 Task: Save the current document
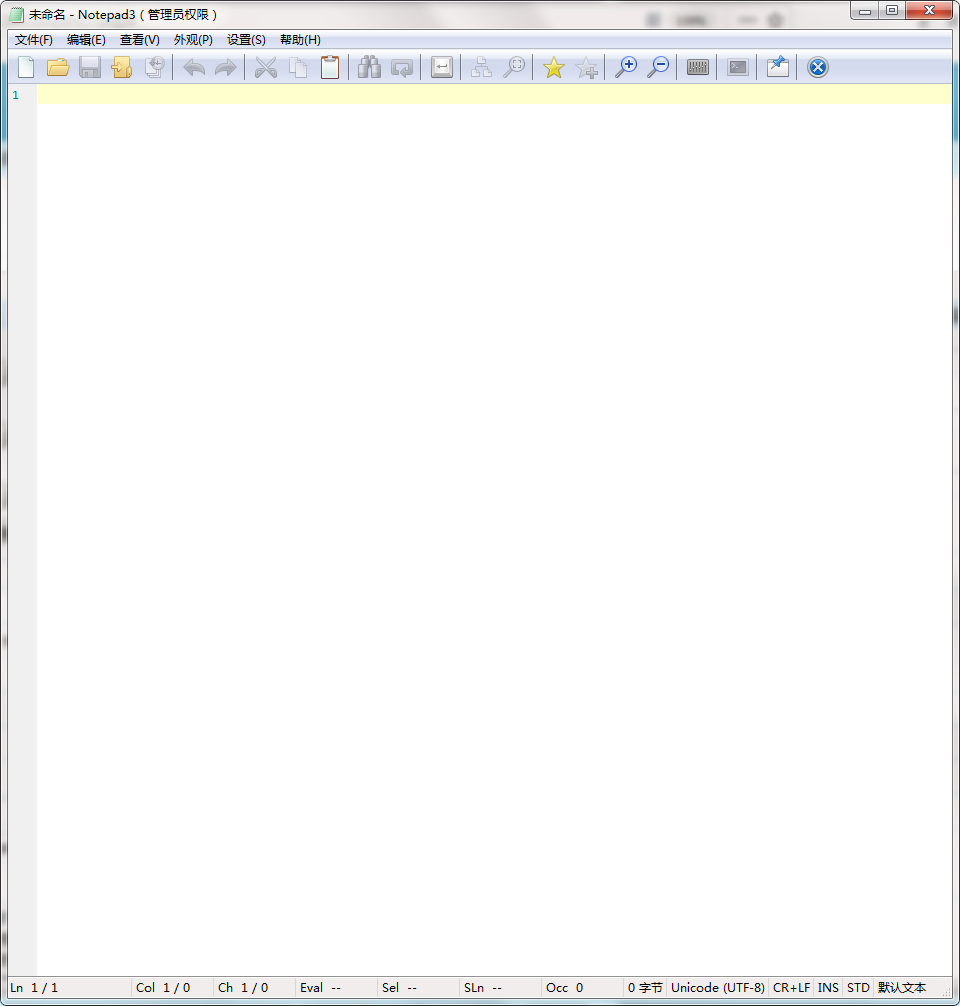[90, 67]
